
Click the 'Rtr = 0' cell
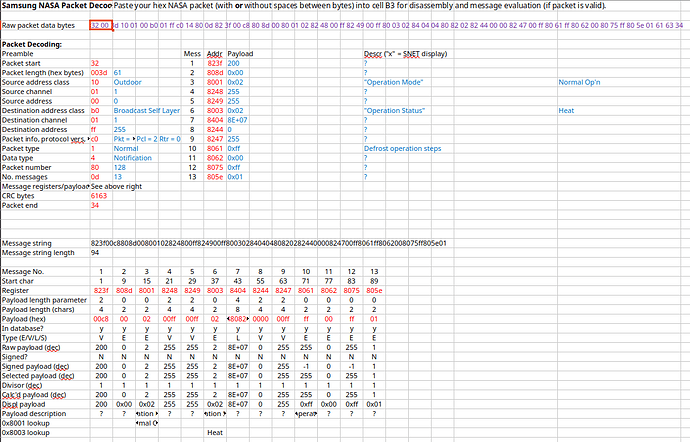pyautogui.click(x=170, y=139)
